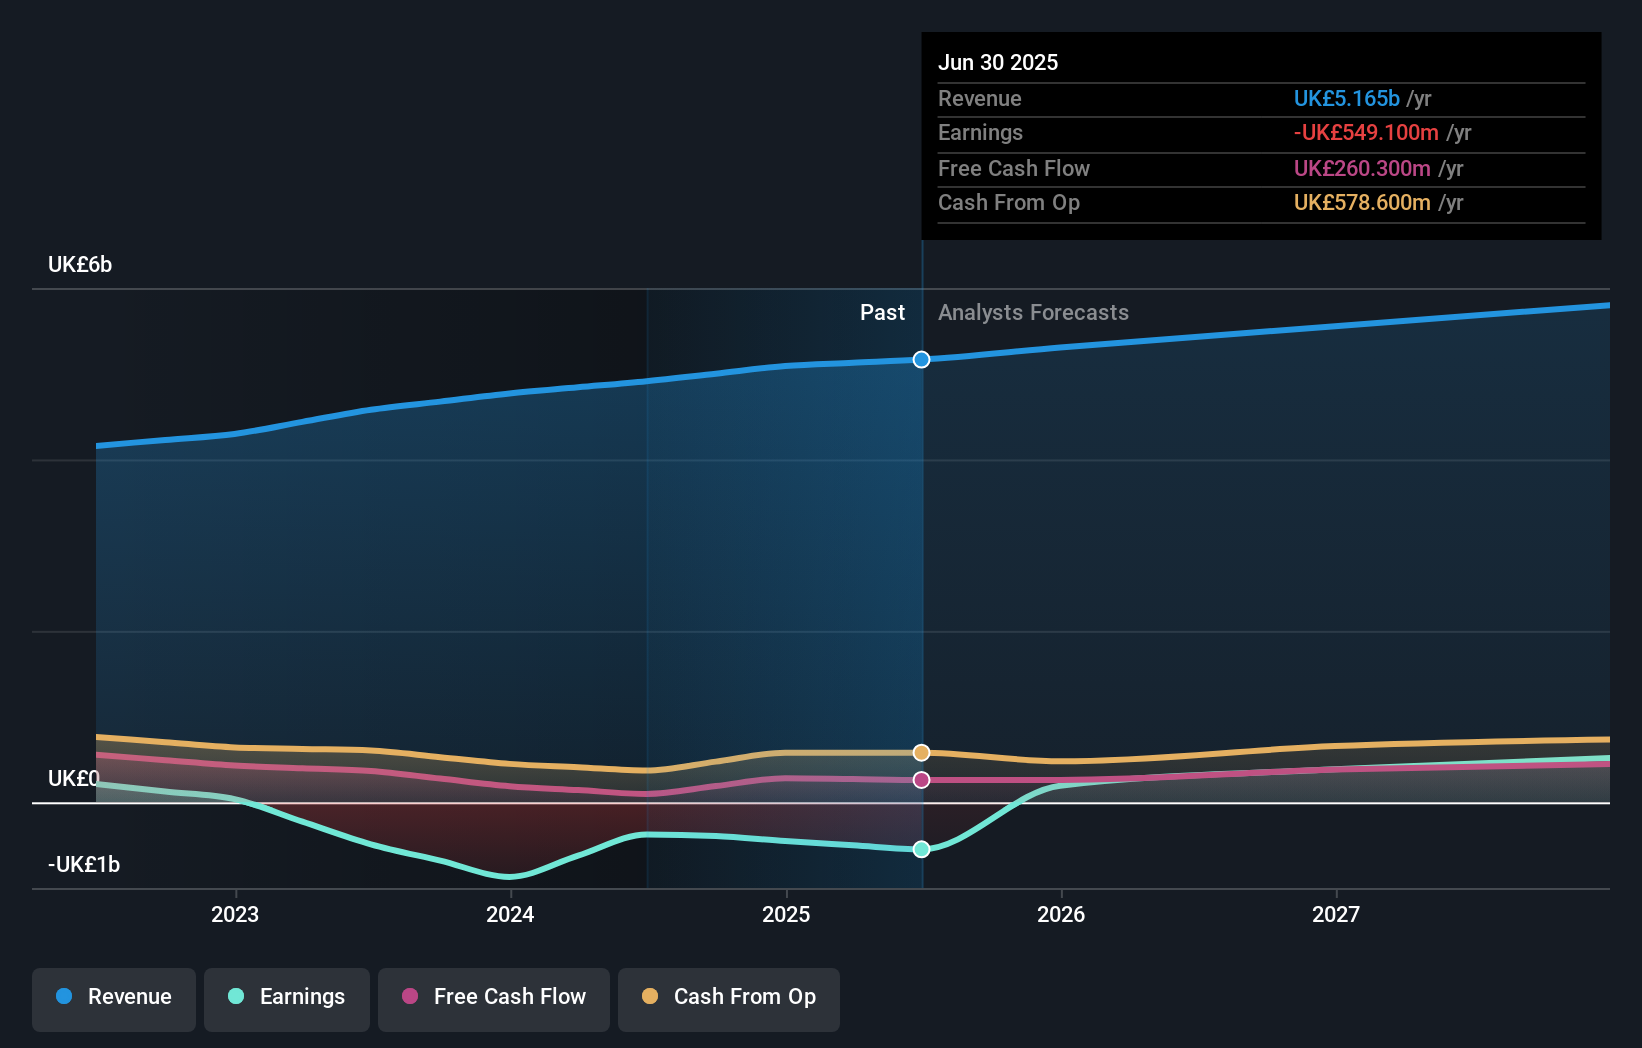The height and width of the screenshot is (1048, 1642).
Task: Click the pink Free Cash Flow legend dot
Action: point(409,997)
